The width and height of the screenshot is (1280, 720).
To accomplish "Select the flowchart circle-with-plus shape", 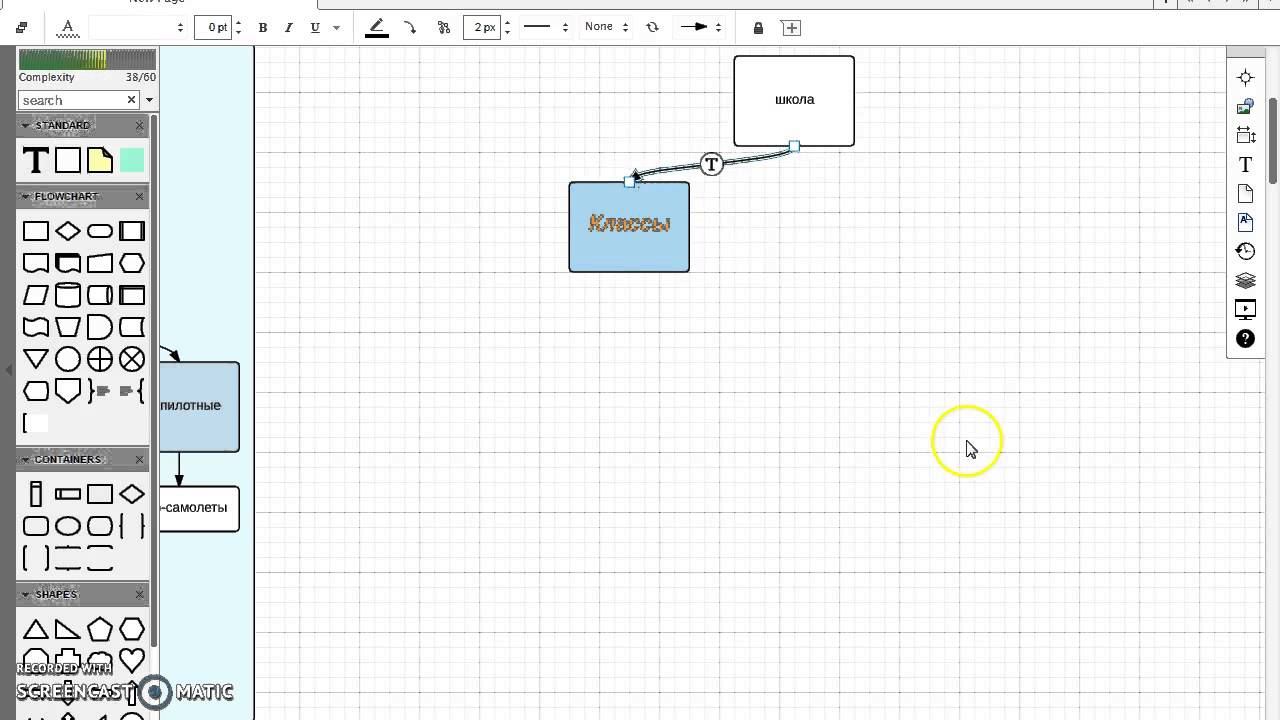I will [100, 359].
